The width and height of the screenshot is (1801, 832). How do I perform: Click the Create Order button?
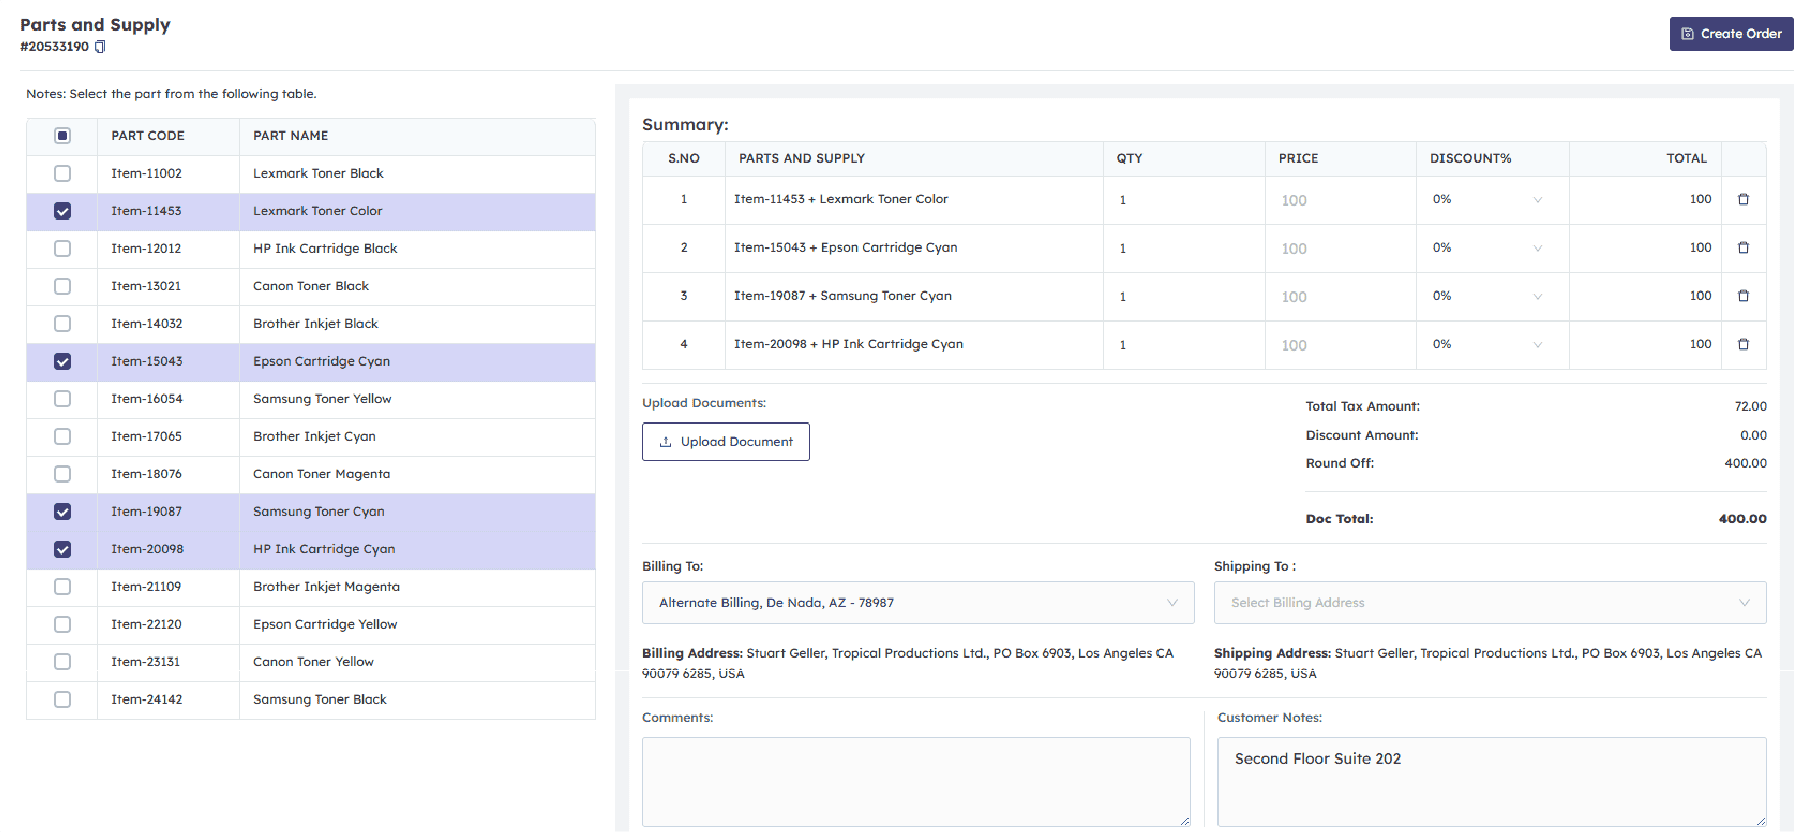[1731, 34]
